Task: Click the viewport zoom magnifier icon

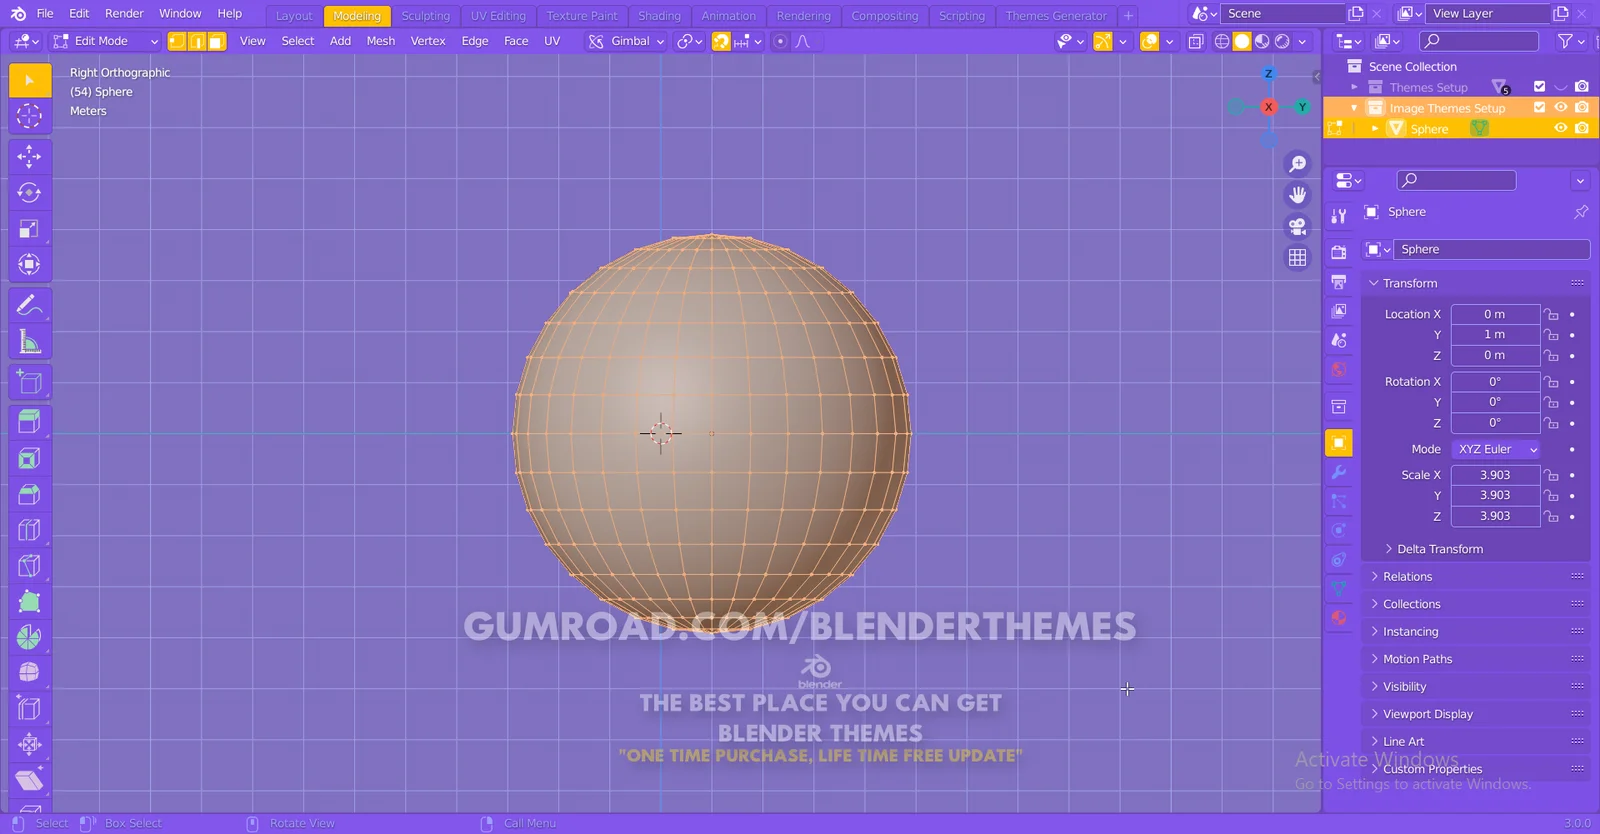Action: coord(1298,164)
